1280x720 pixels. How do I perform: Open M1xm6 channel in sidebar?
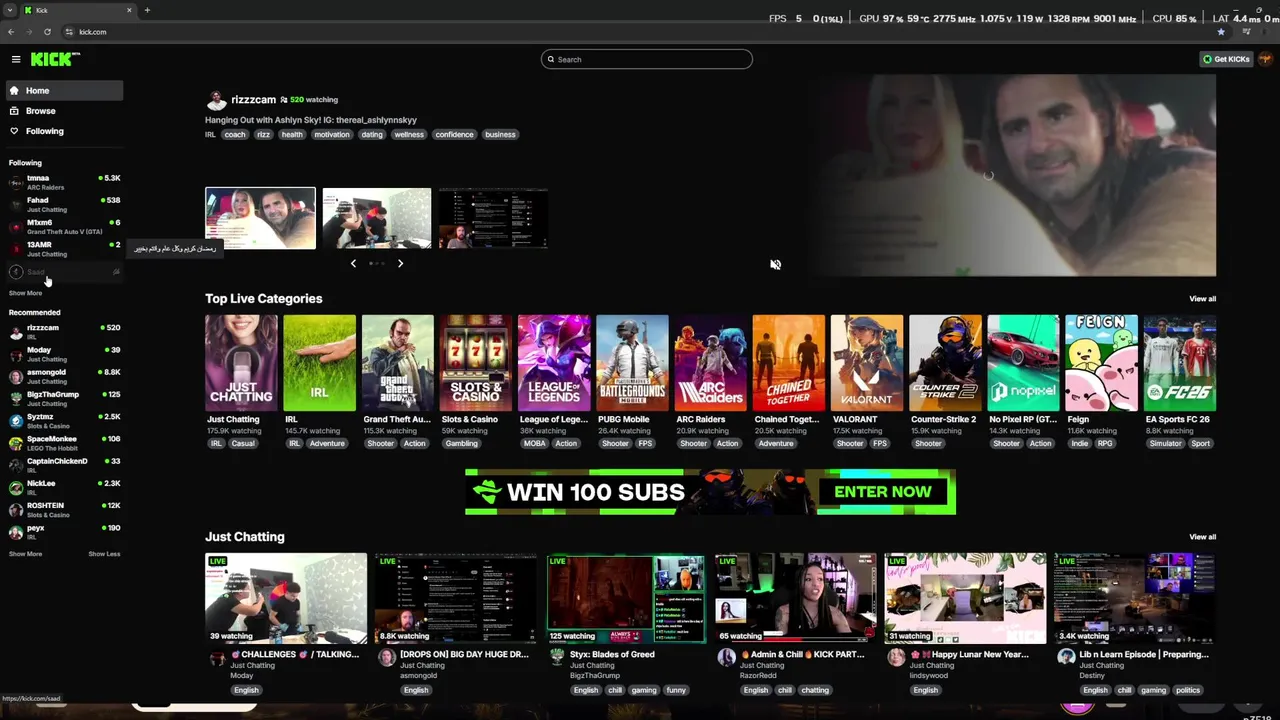(65, 227)
